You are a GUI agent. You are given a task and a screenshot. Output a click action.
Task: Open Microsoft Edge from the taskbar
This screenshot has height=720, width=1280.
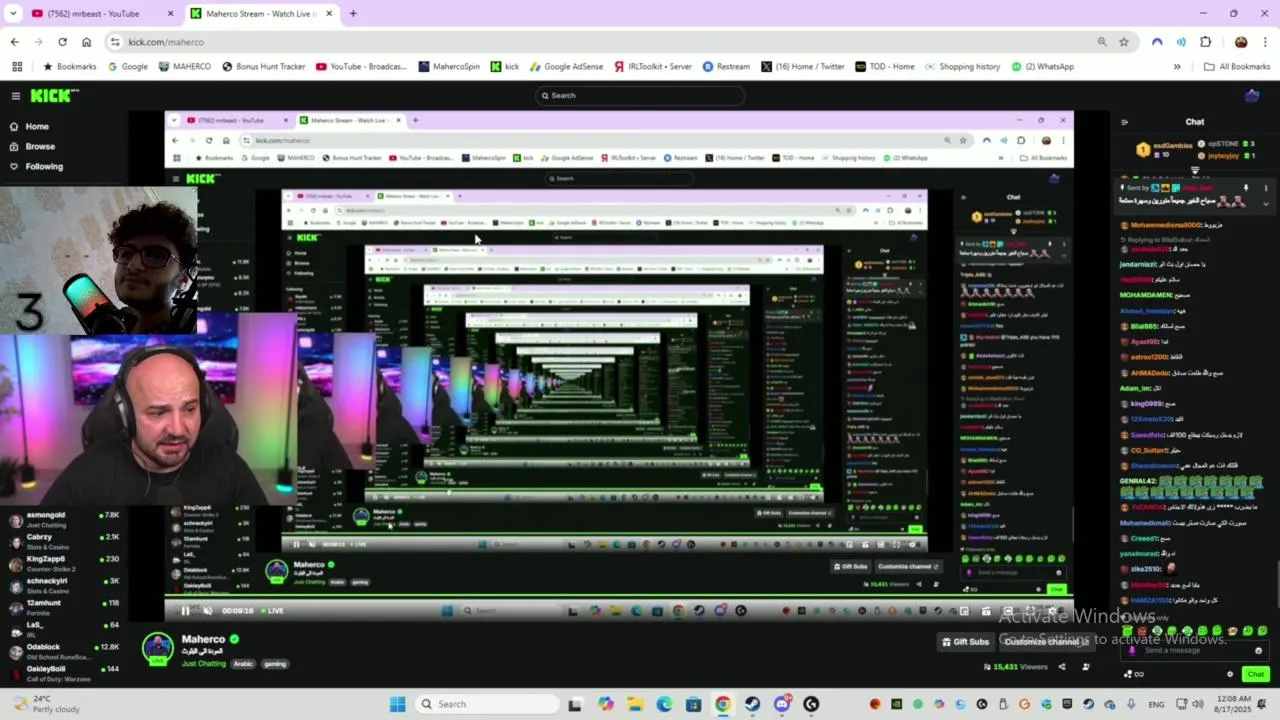[x=664, y=704]
